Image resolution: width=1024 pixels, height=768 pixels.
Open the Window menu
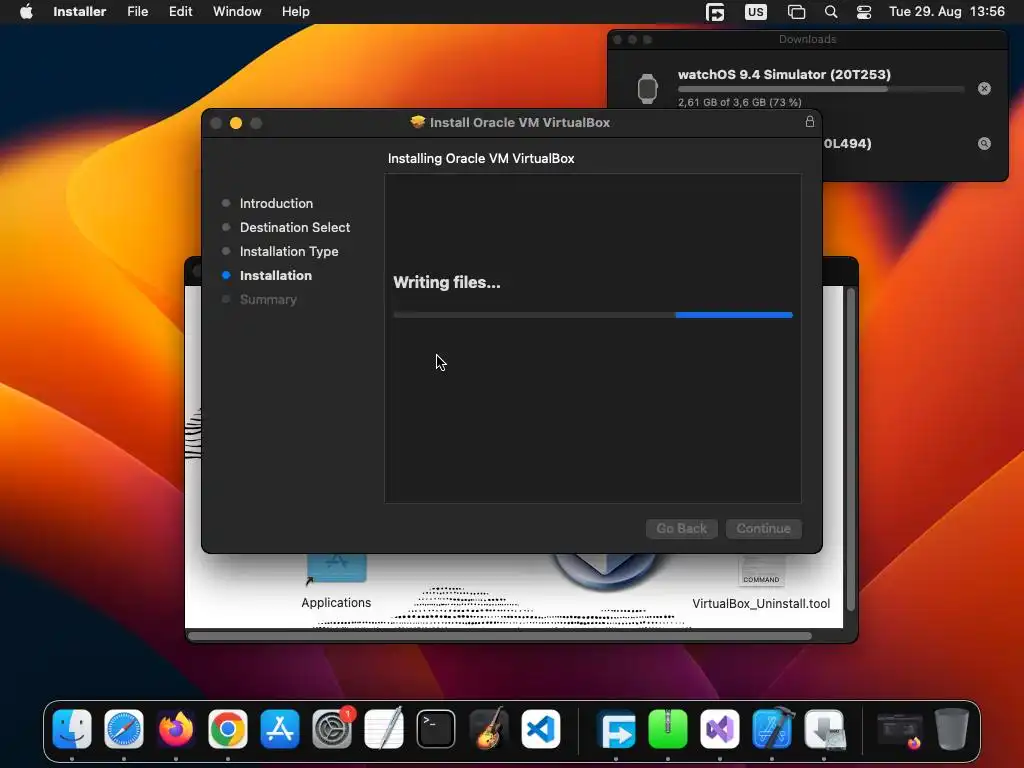(x=237, y=12)
